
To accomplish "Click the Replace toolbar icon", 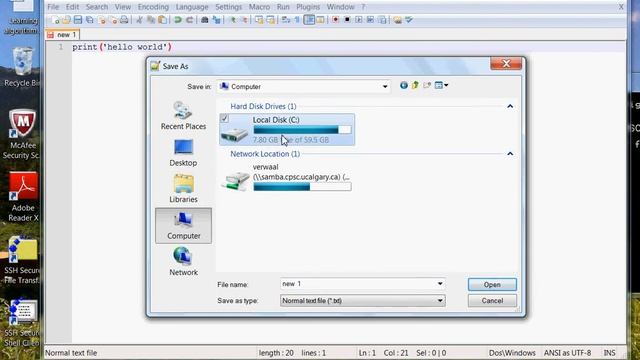I will pos(216,20).
